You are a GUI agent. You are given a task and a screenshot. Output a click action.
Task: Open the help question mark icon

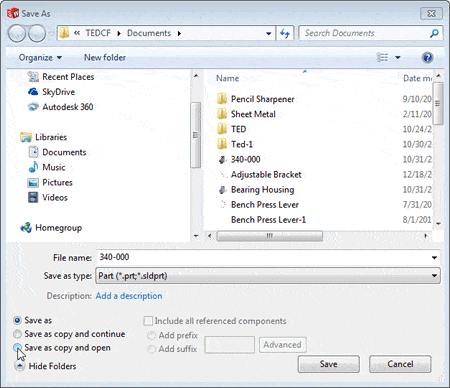pos(427,57)
